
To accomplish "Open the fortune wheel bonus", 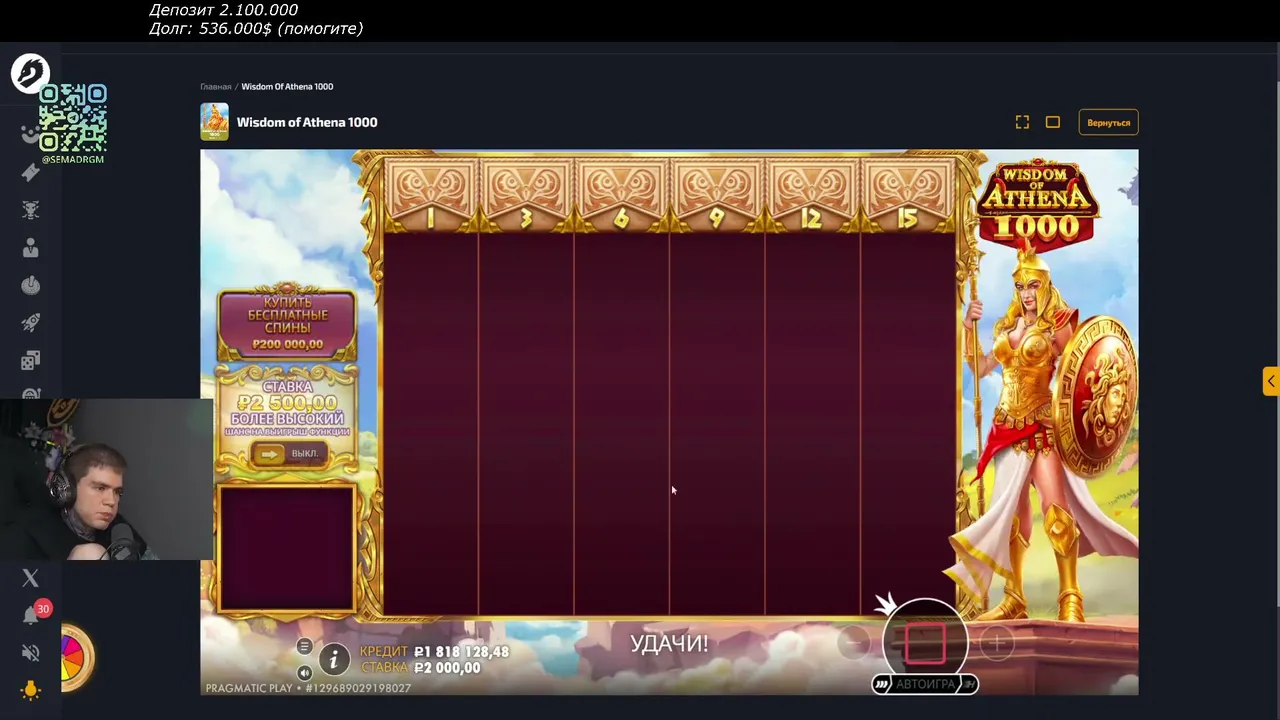I will click(75, 658).
